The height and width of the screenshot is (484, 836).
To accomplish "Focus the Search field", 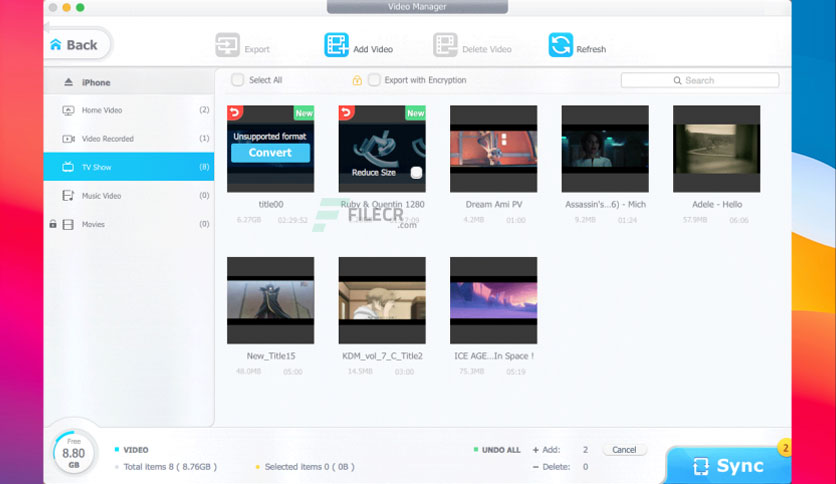I will point(700,80).
